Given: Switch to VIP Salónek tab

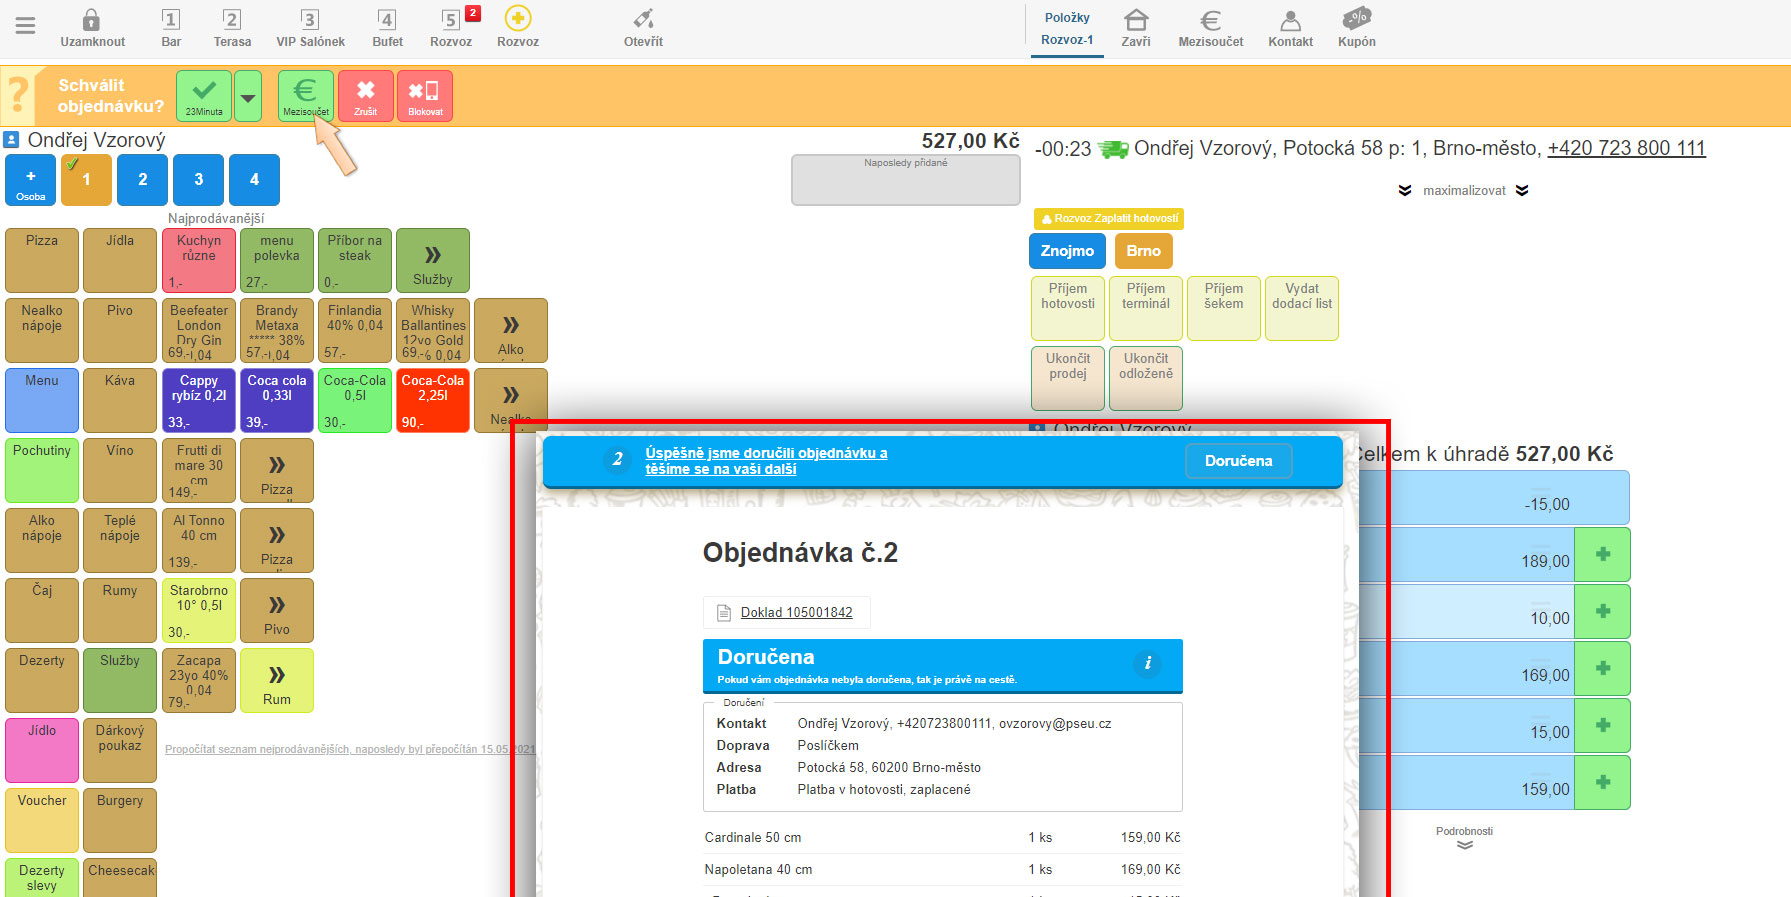Looking at the screenshot, I should click(310, 28).
